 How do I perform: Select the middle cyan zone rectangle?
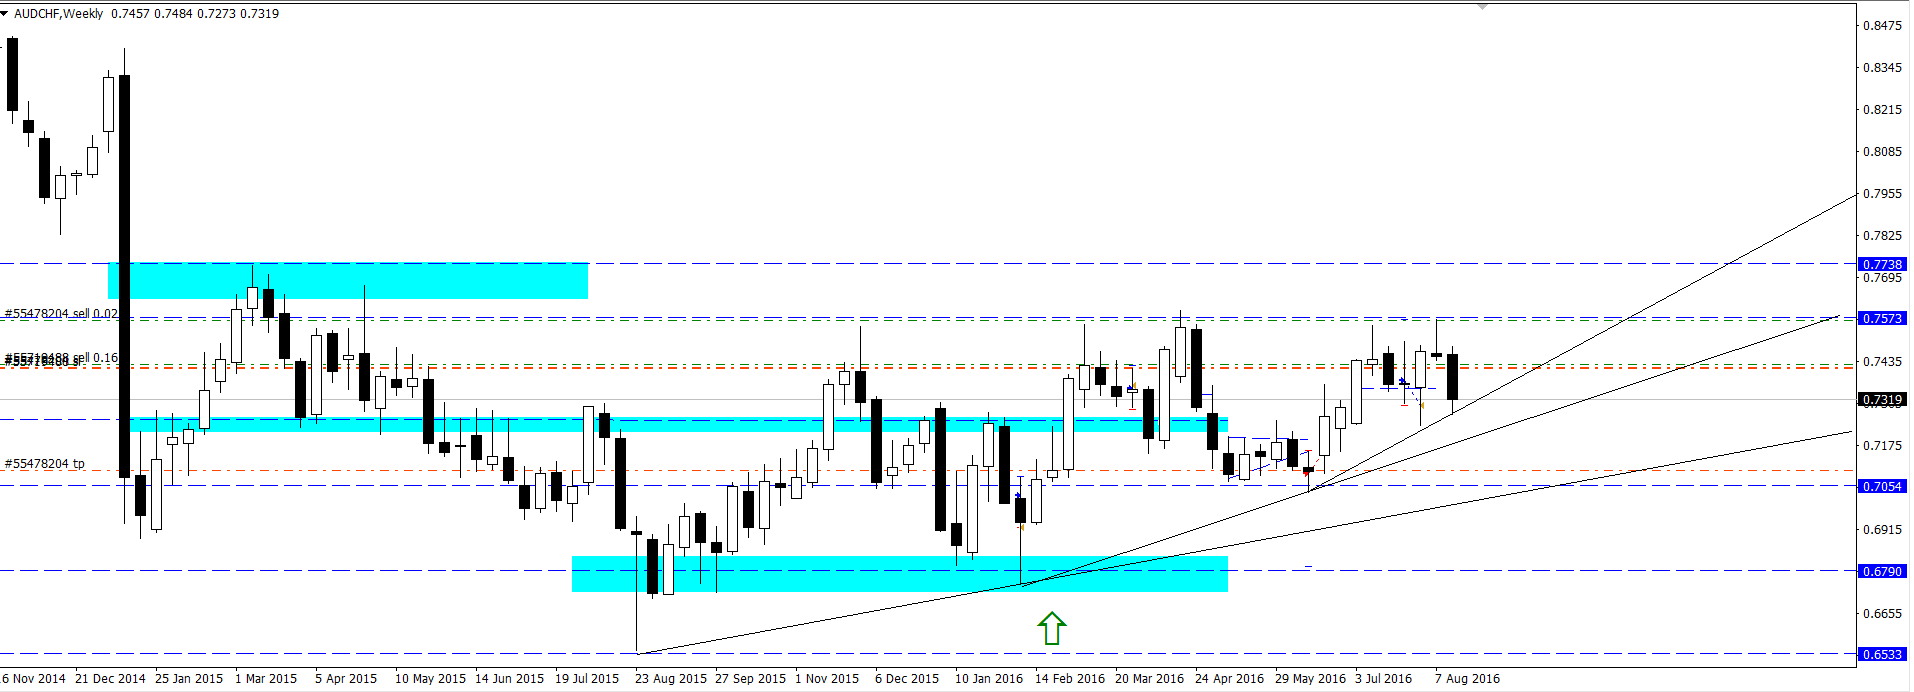[678, 425]
